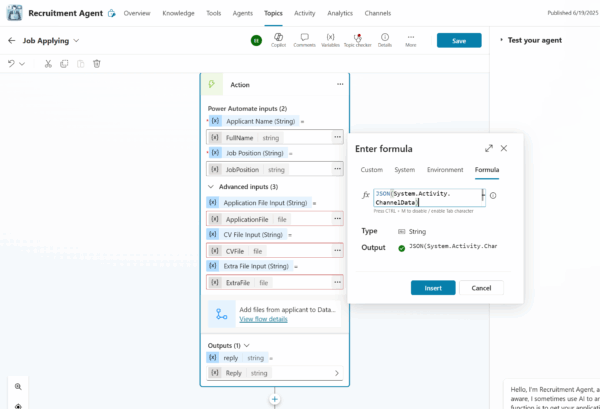Collapse the Outputs (1) section

(x=247, y=345)
